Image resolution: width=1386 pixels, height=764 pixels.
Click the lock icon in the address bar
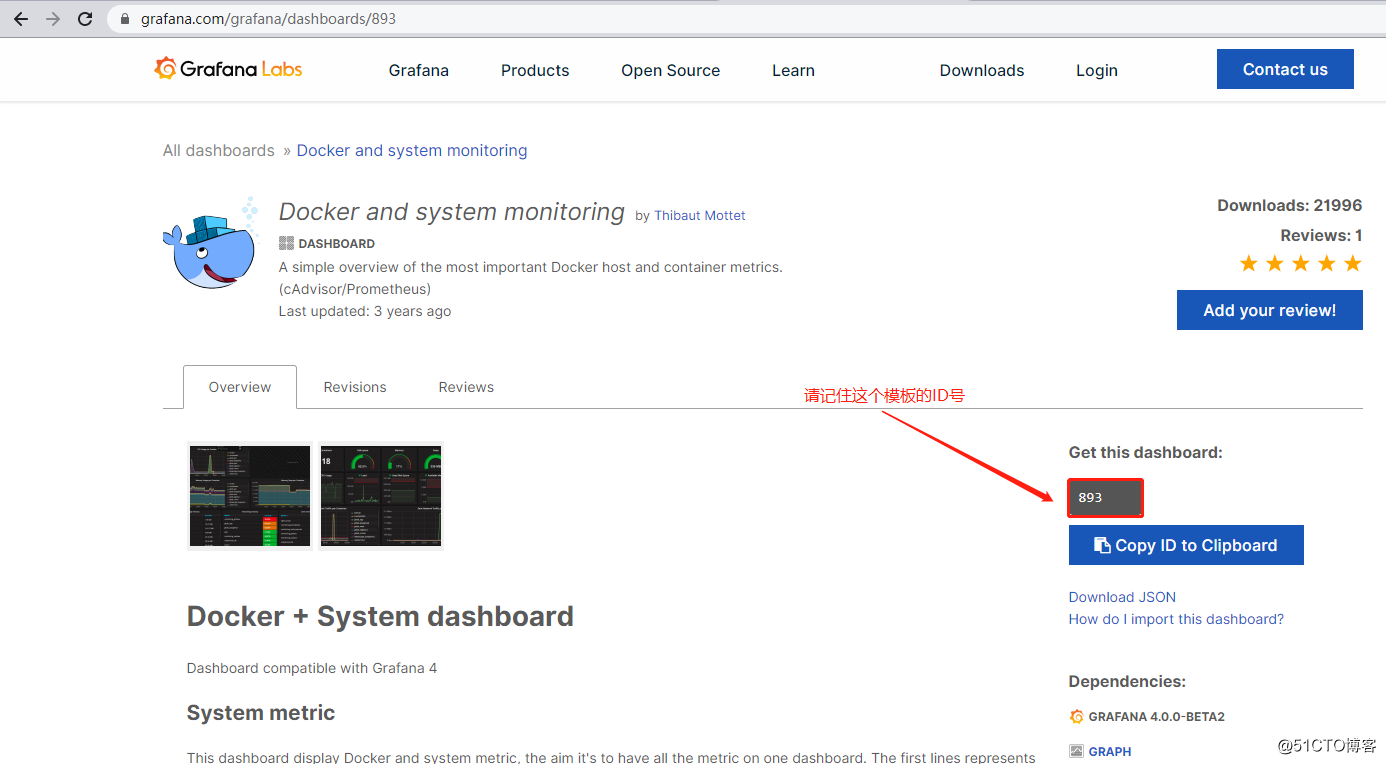[x=125, y=19]
